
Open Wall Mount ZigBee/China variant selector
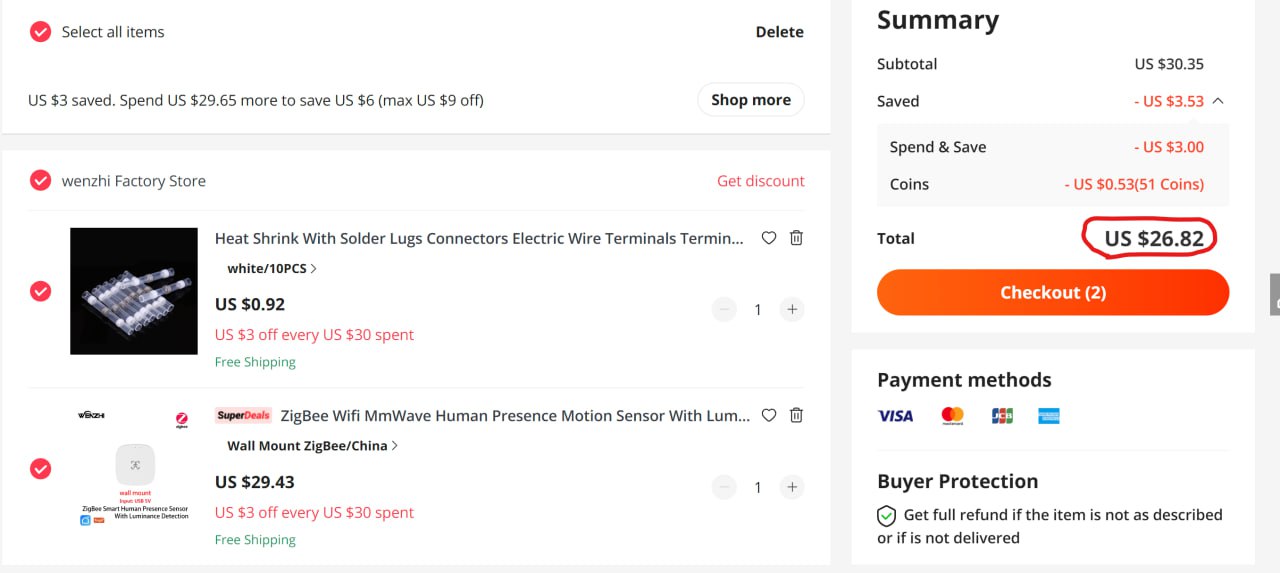tap(312, 446)
